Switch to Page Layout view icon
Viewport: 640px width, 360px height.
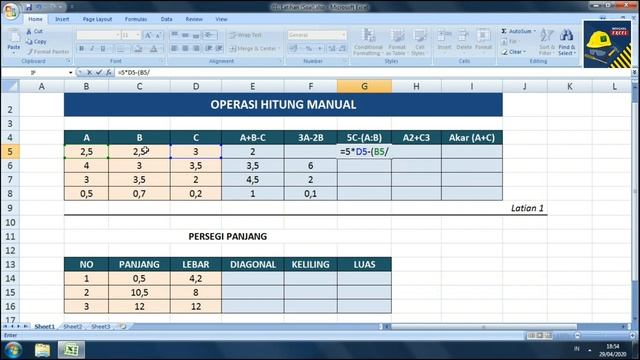click(540, 336)
